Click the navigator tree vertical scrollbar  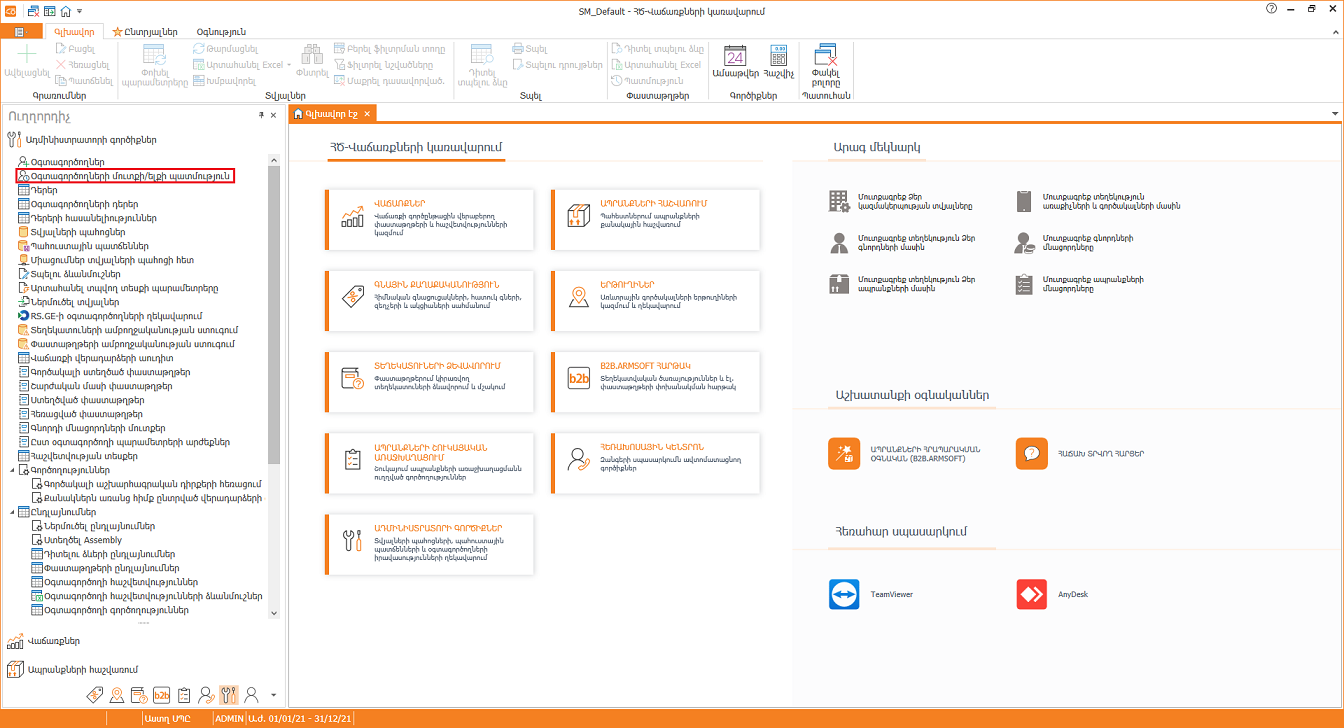pos(274,315)
